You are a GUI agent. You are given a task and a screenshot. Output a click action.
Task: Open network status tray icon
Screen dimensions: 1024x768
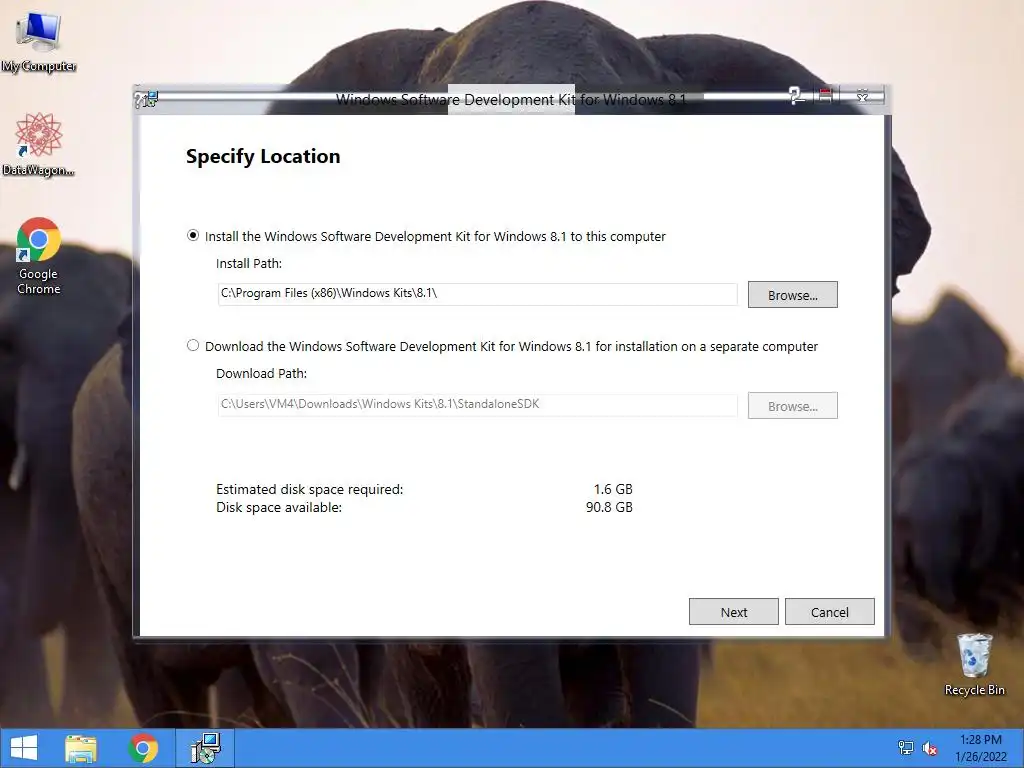tap(906, 748)
